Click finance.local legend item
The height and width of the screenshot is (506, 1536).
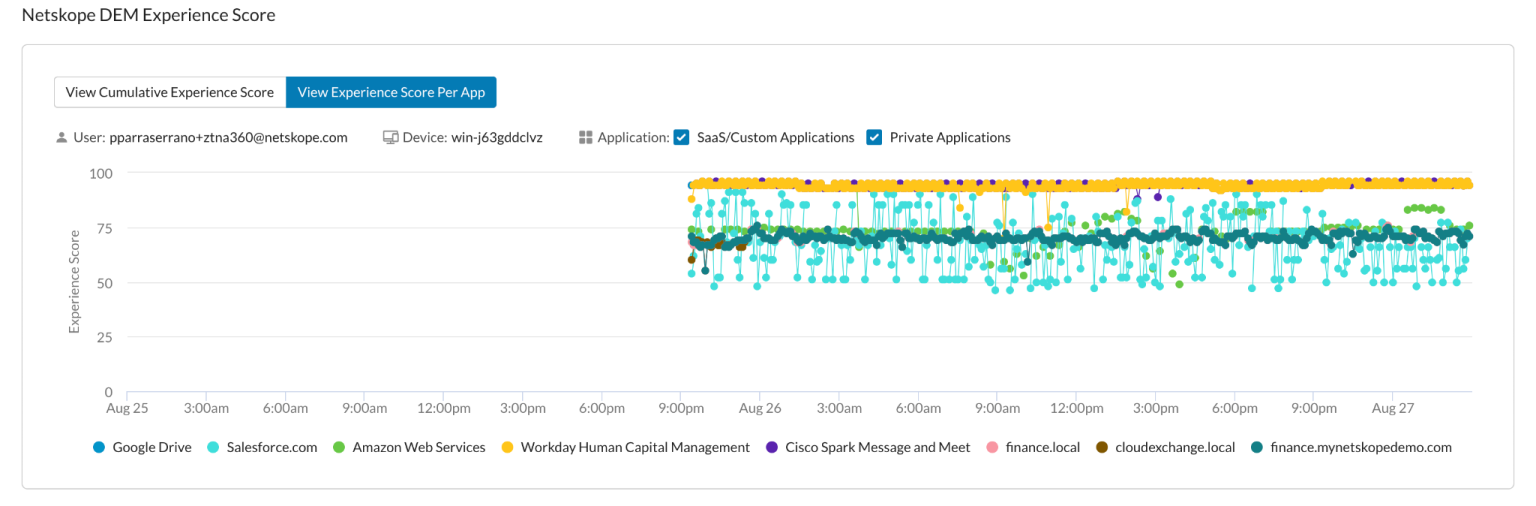click(1042, 448)
